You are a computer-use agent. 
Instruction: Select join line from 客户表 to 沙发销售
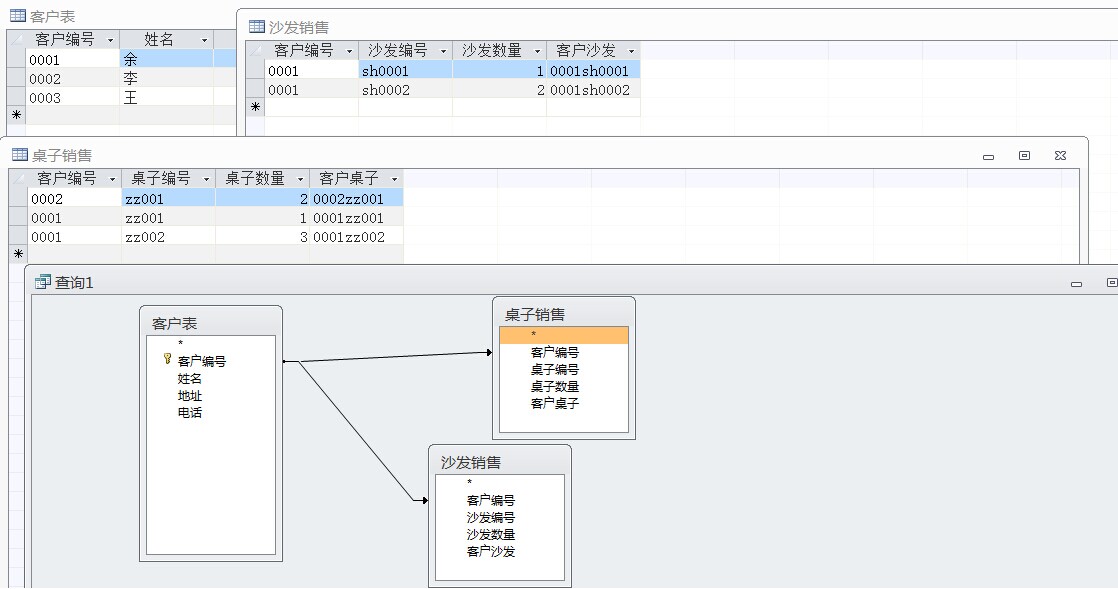[357, 431]
